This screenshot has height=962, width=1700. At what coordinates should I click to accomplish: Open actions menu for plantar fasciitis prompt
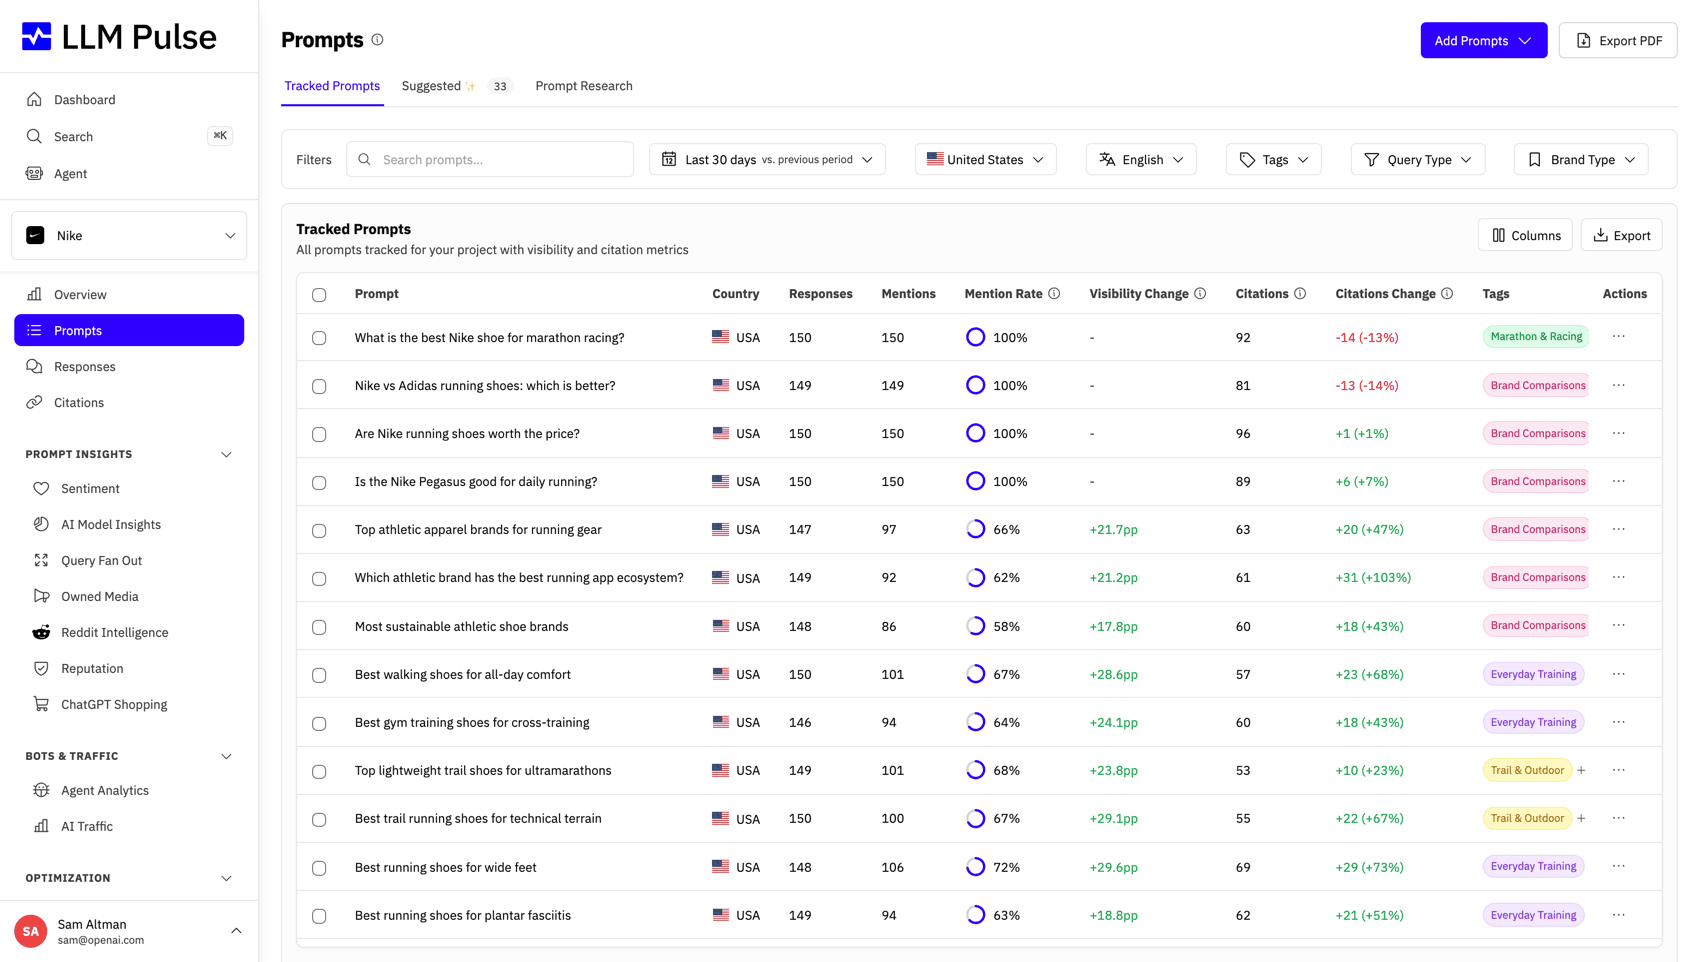(1619, 915)
